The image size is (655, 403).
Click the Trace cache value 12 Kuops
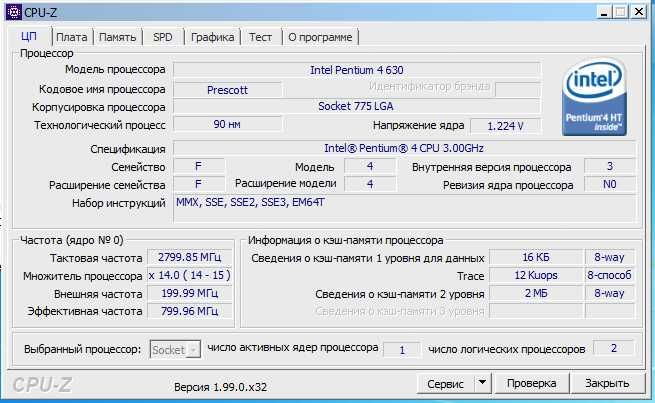coord(536,275)
